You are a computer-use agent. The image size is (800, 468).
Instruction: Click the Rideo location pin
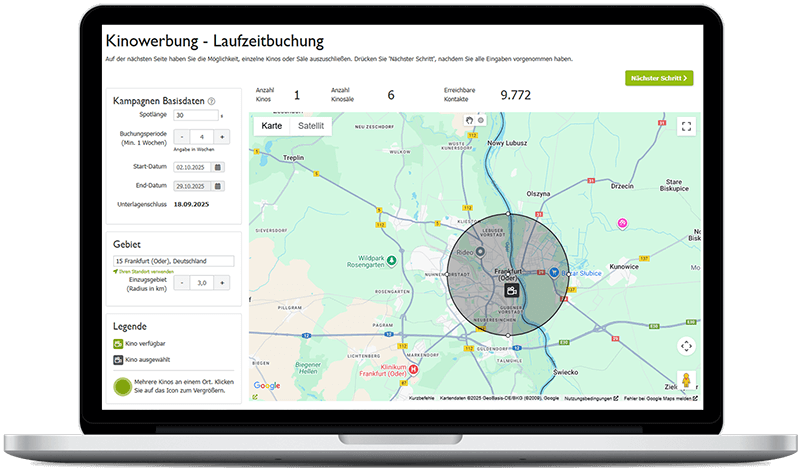(x=480, y=252)
